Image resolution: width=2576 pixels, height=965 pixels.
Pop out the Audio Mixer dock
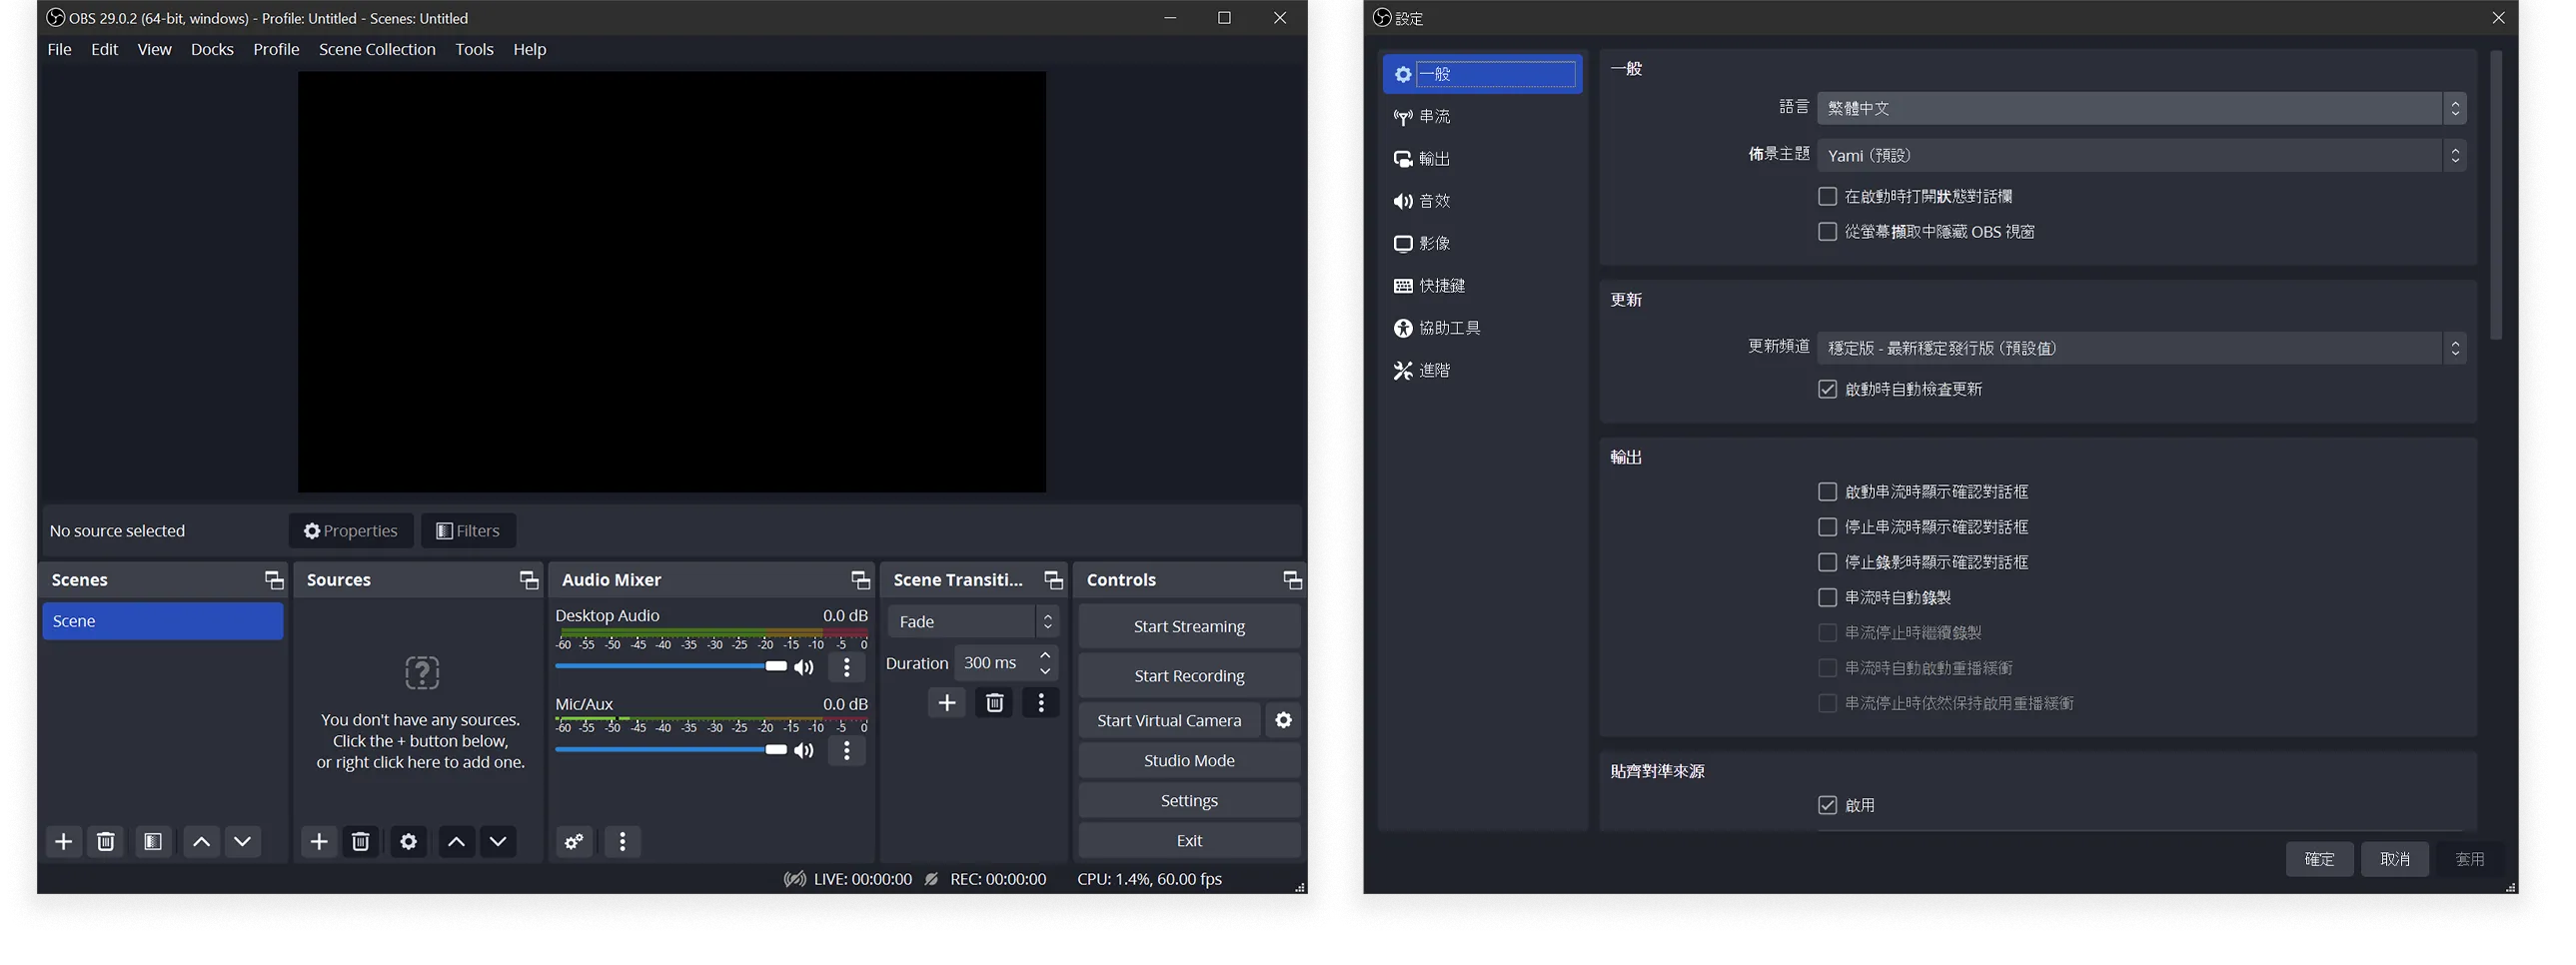(860, 580)
